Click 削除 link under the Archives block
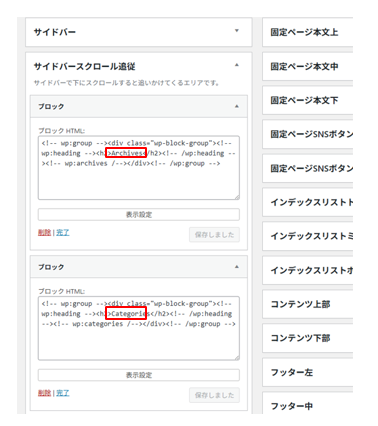 tap(44, 232)
